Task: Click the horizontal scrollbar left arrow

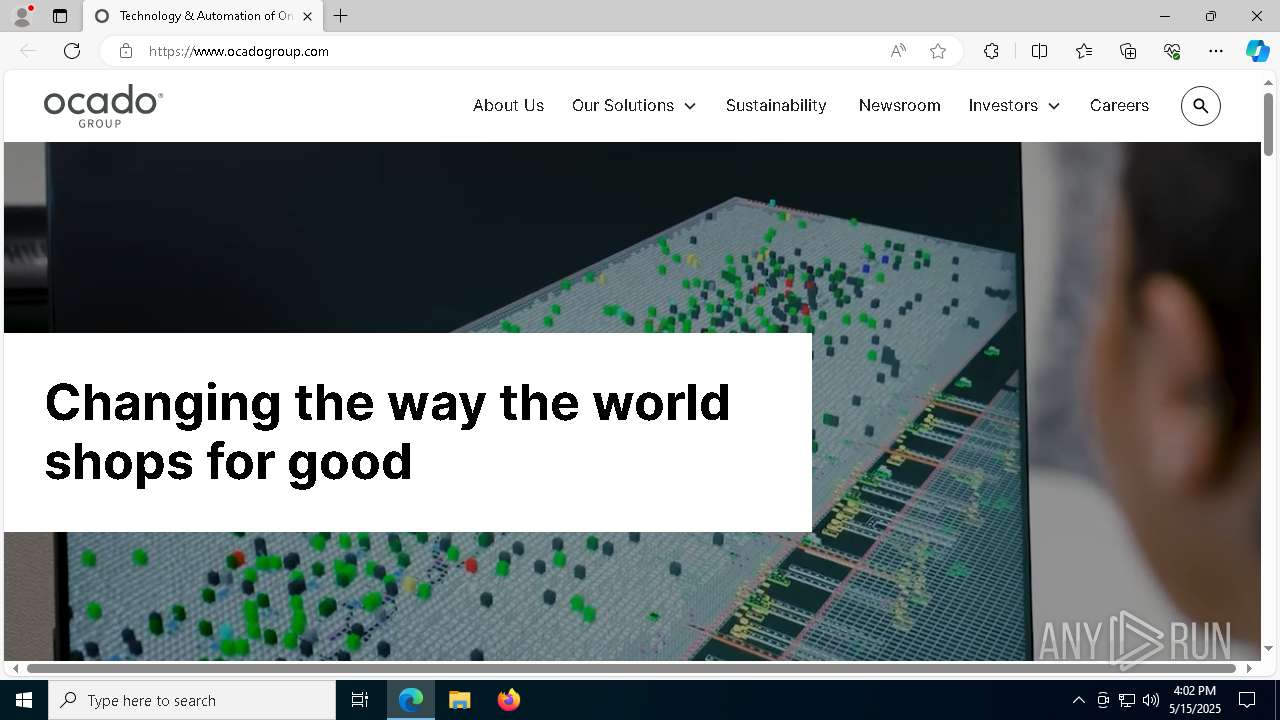Action: pyautogui.click(x=15, y=668)
